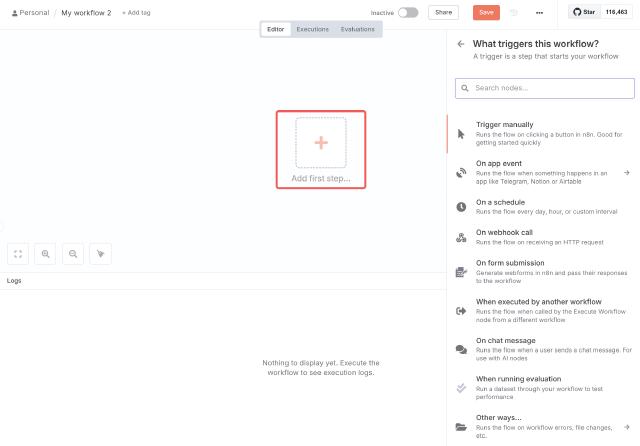640x446 pixels.
Task: Click the plus icon to add first step
Action: point(321,143)
